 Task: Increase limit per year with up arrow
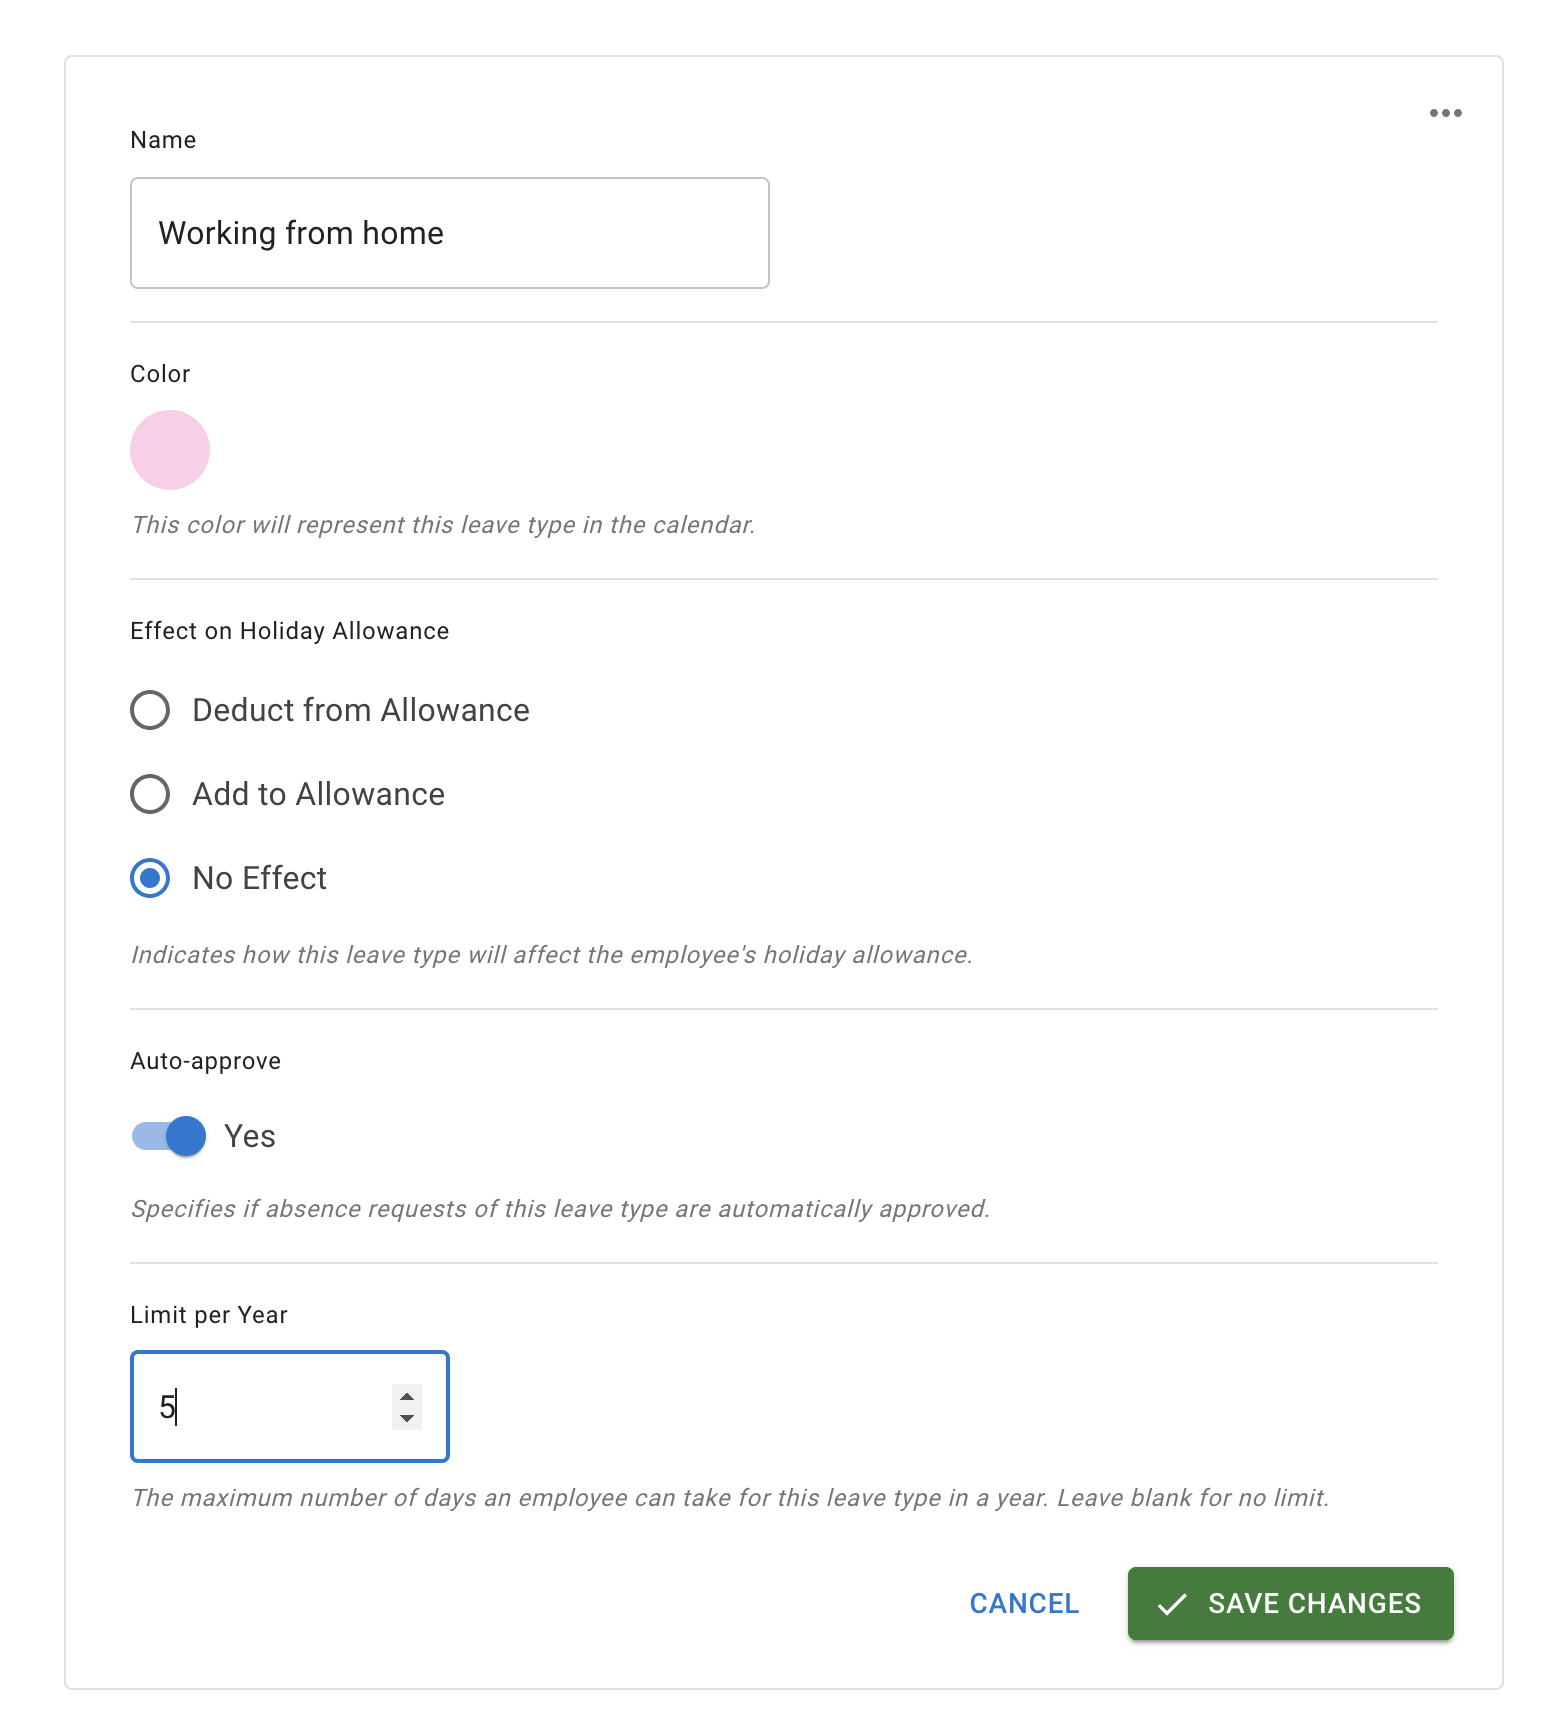click(407, 1396)
